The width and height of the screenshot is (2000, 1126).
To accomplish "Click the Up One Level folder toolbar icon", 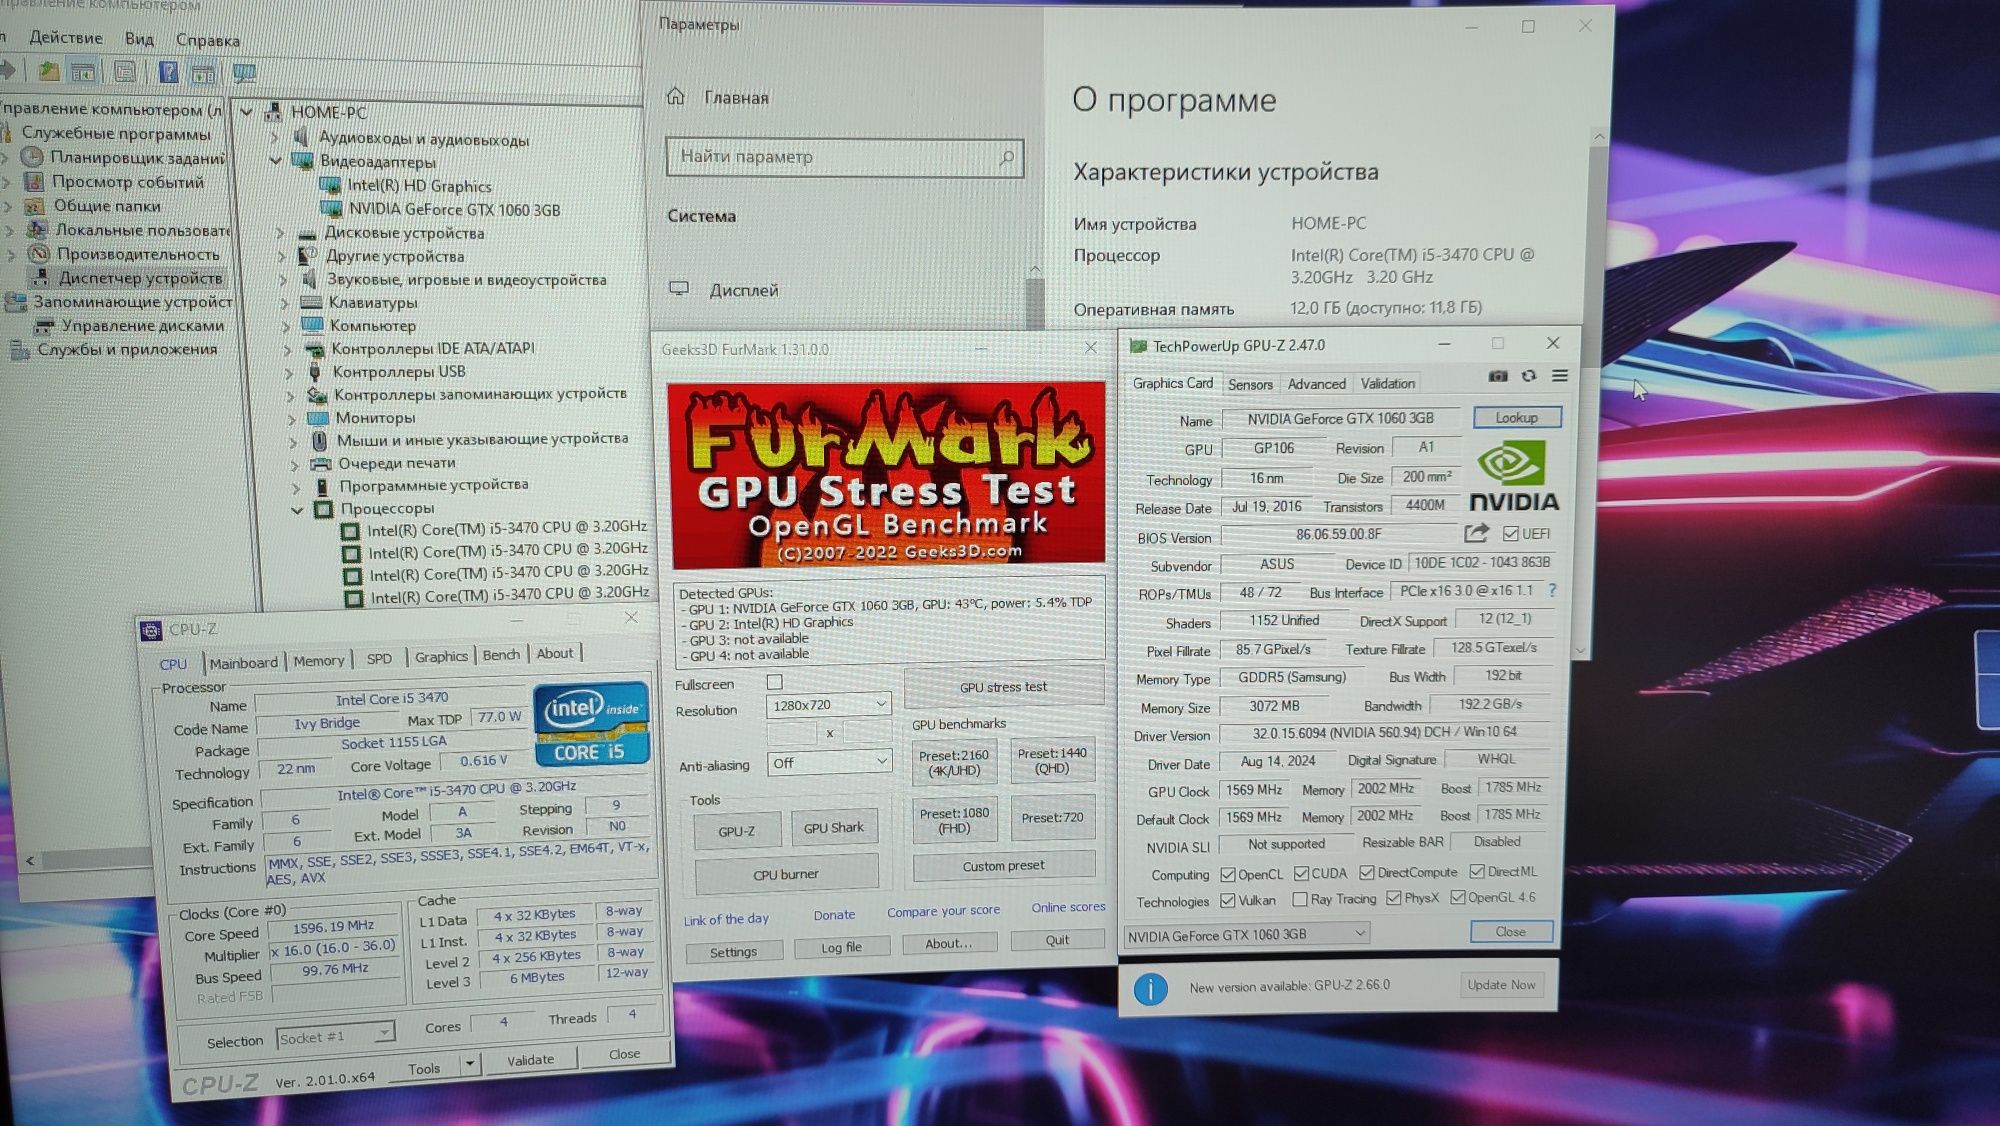I will pos(48,71).
